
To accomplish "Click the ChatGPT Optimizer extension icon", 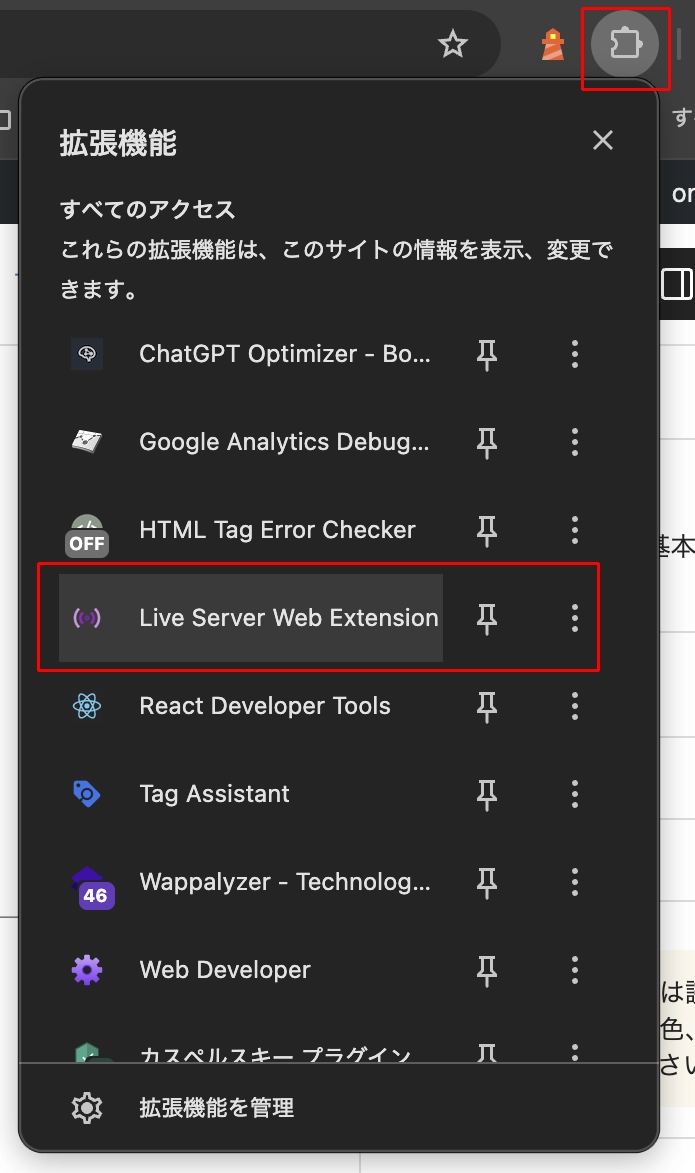I will (x=88, y=354).
